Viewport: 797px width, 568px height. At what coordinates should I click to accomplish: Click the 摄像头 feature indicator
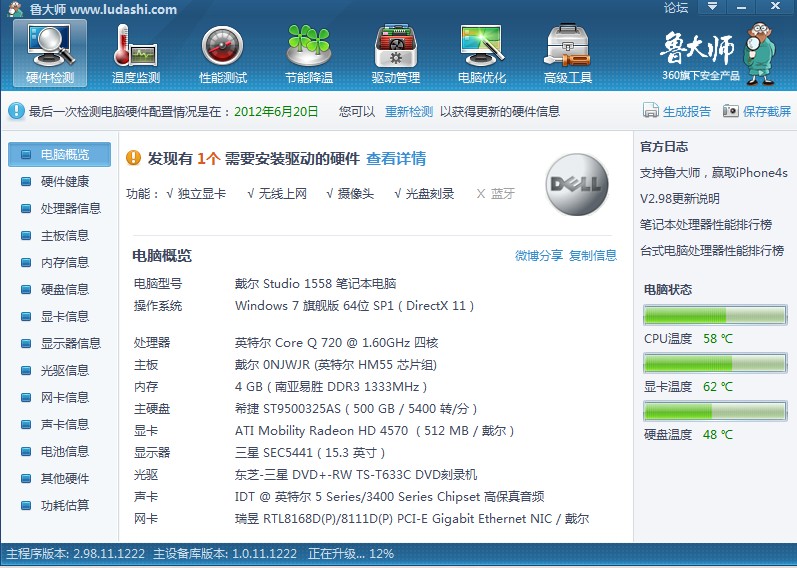click(x=350, y=194)
